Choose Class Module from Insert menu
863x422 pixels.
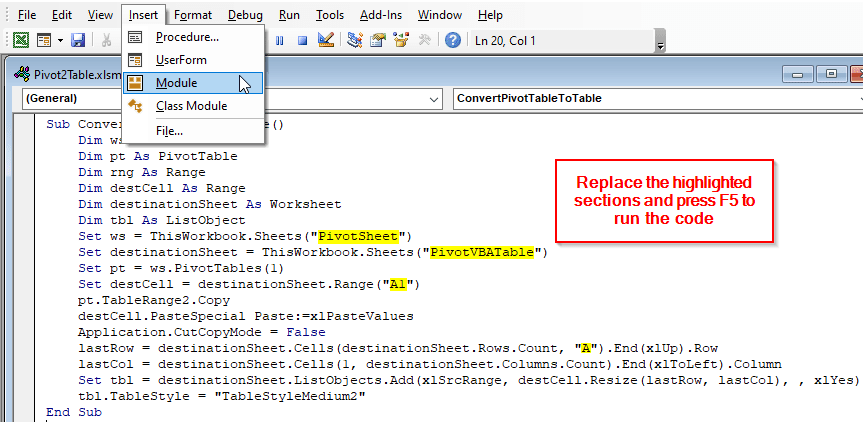[193, 106]
